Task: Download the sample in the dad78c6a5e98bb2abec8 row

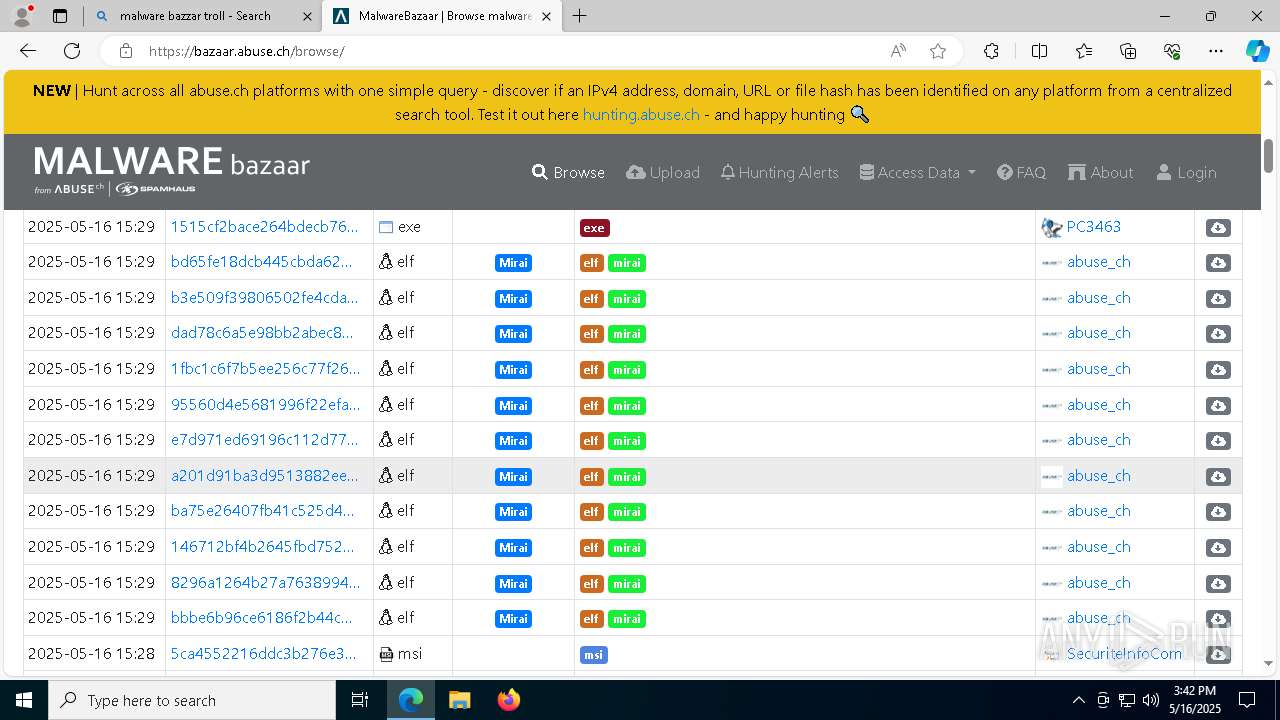Action: 1218,334
